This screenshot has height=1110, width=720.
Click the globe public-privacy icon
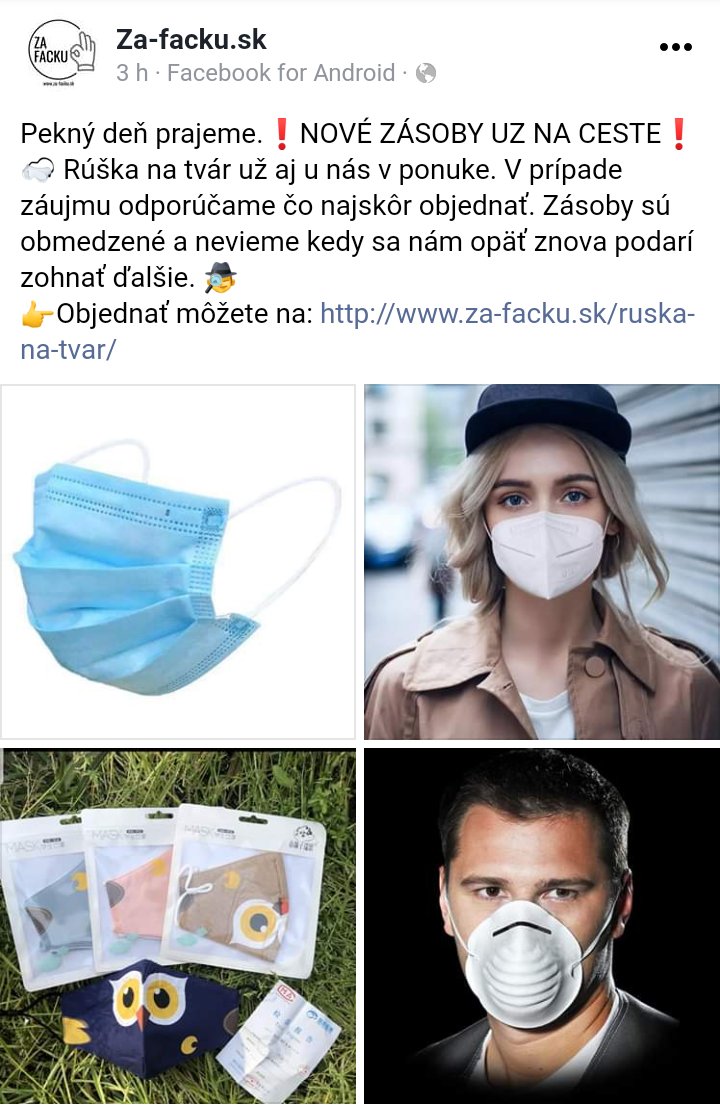pyautogui.click(x=425, y=73)
